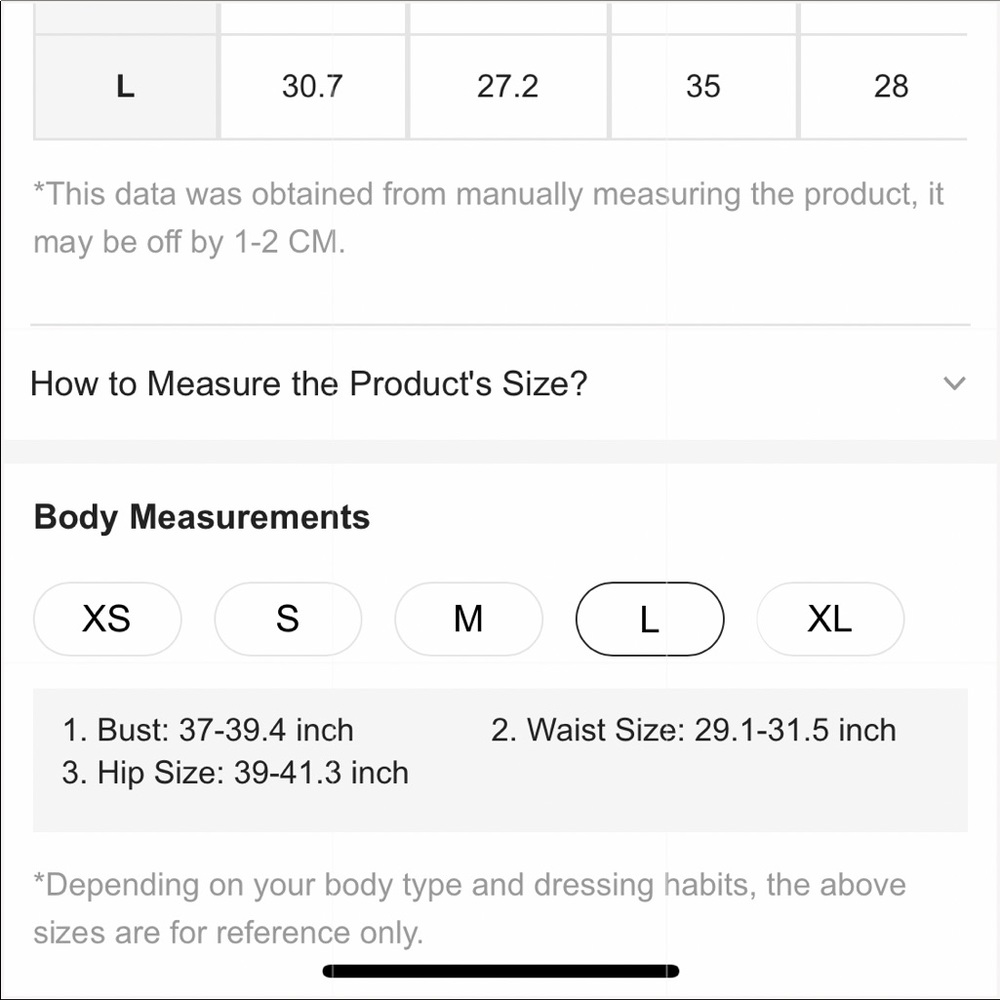This screenshot has width=1000, height=1000.
Task: Tap the Body Measurements heading
Action: tap(202, 517)
